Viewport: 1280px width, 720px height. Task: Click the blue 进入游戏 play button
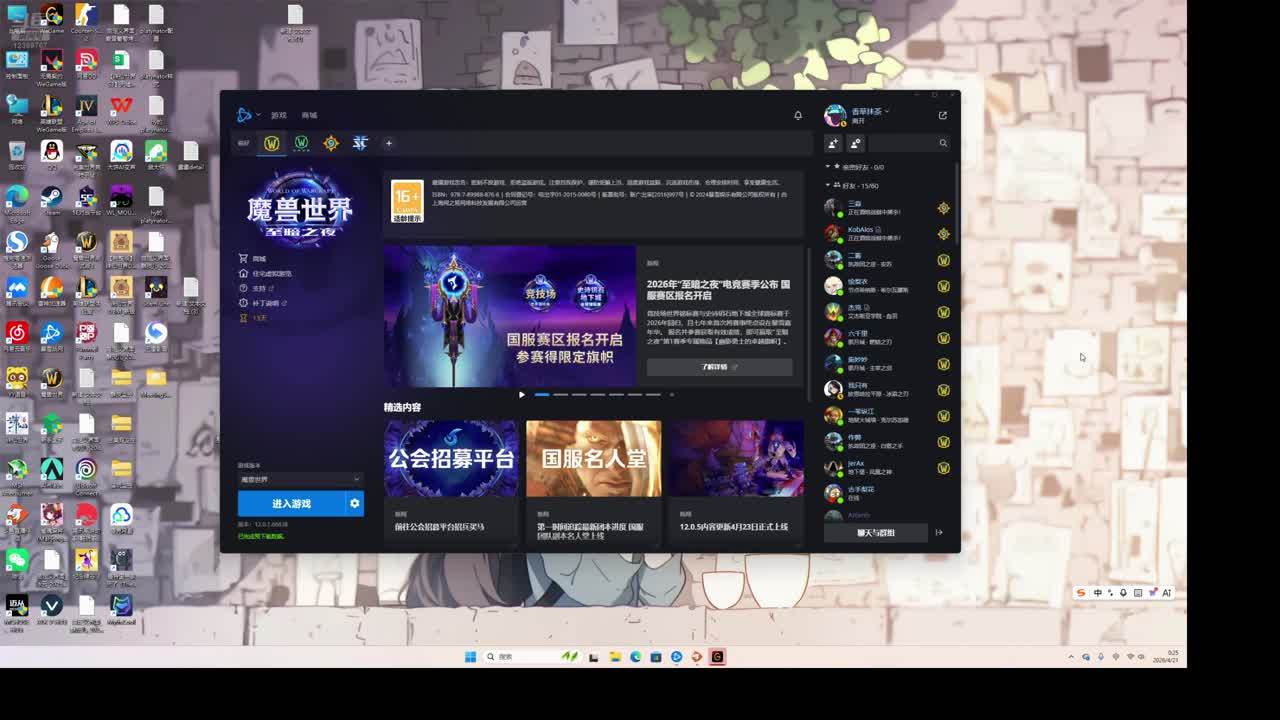pos(291,504)
